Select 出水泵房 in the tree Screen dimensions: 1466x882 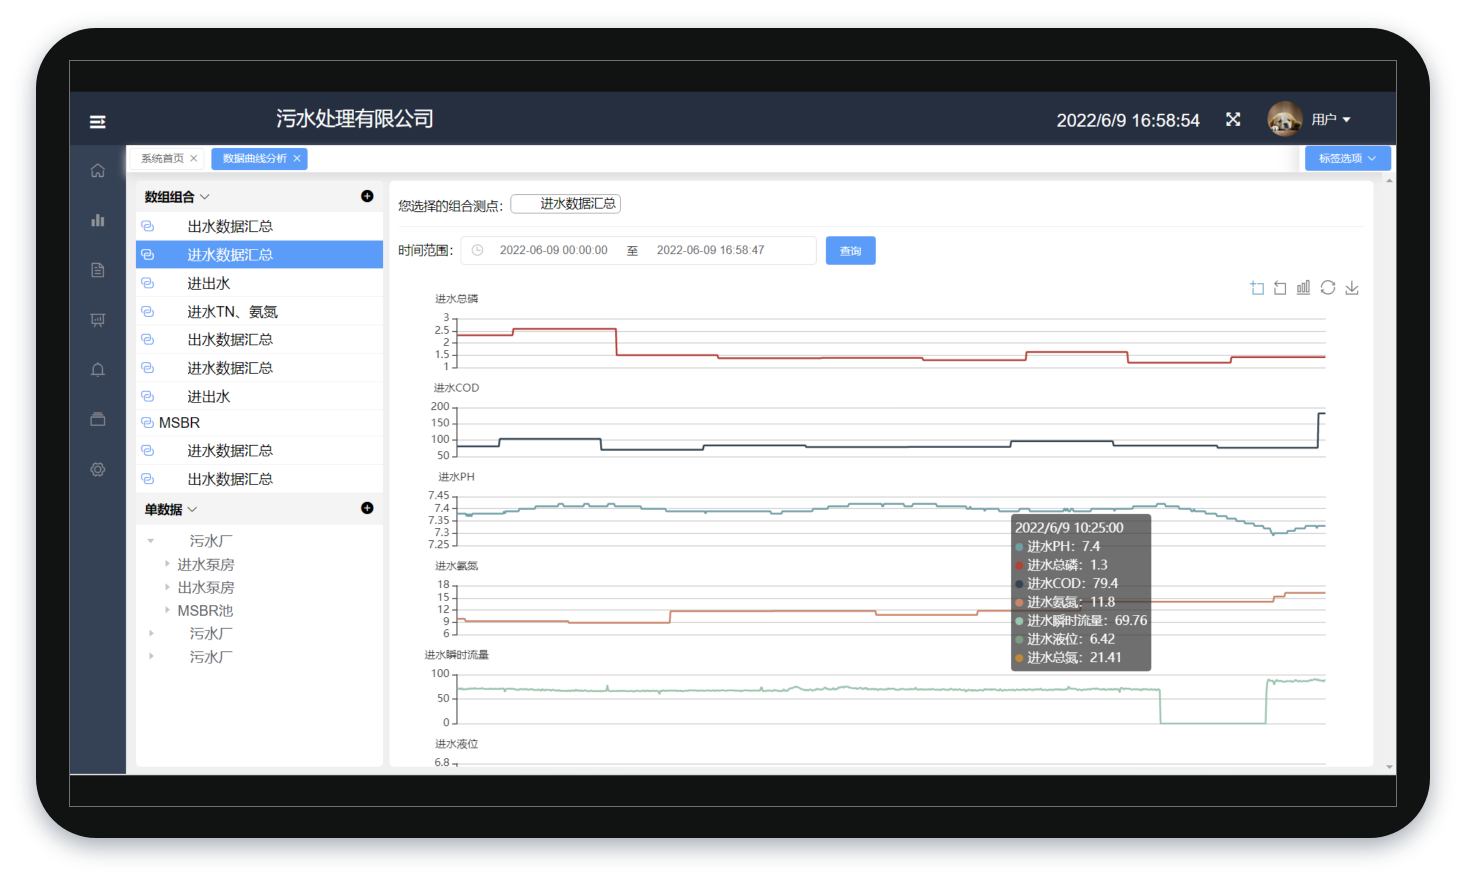pos(206,588)
